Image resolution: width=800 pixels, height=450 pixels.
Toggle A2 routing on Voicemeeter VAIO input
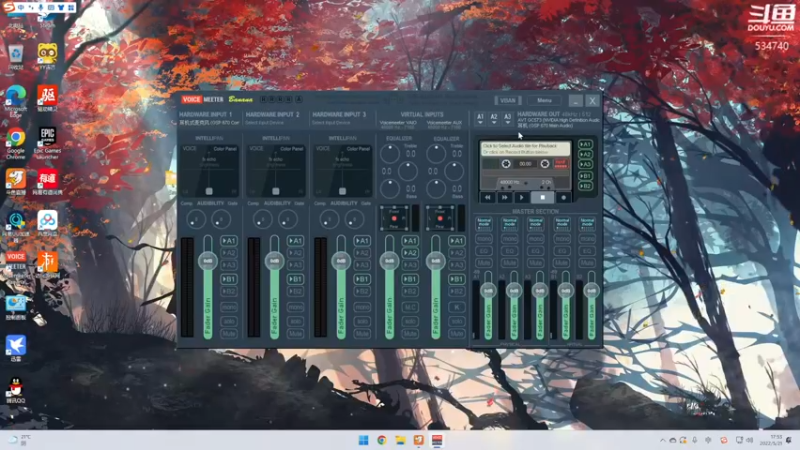pos(410,253)
